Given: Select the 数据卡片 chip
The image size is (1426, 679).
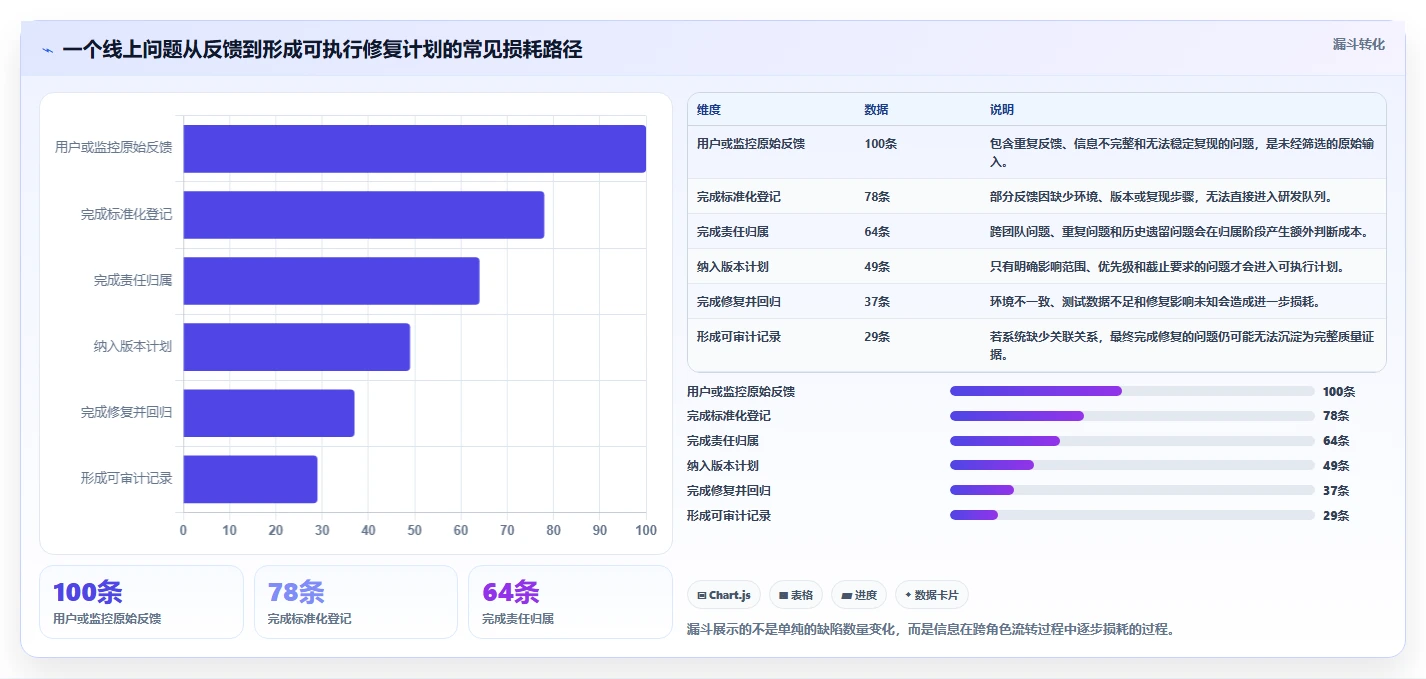Looking at the screenshot, I should (931, 595).
